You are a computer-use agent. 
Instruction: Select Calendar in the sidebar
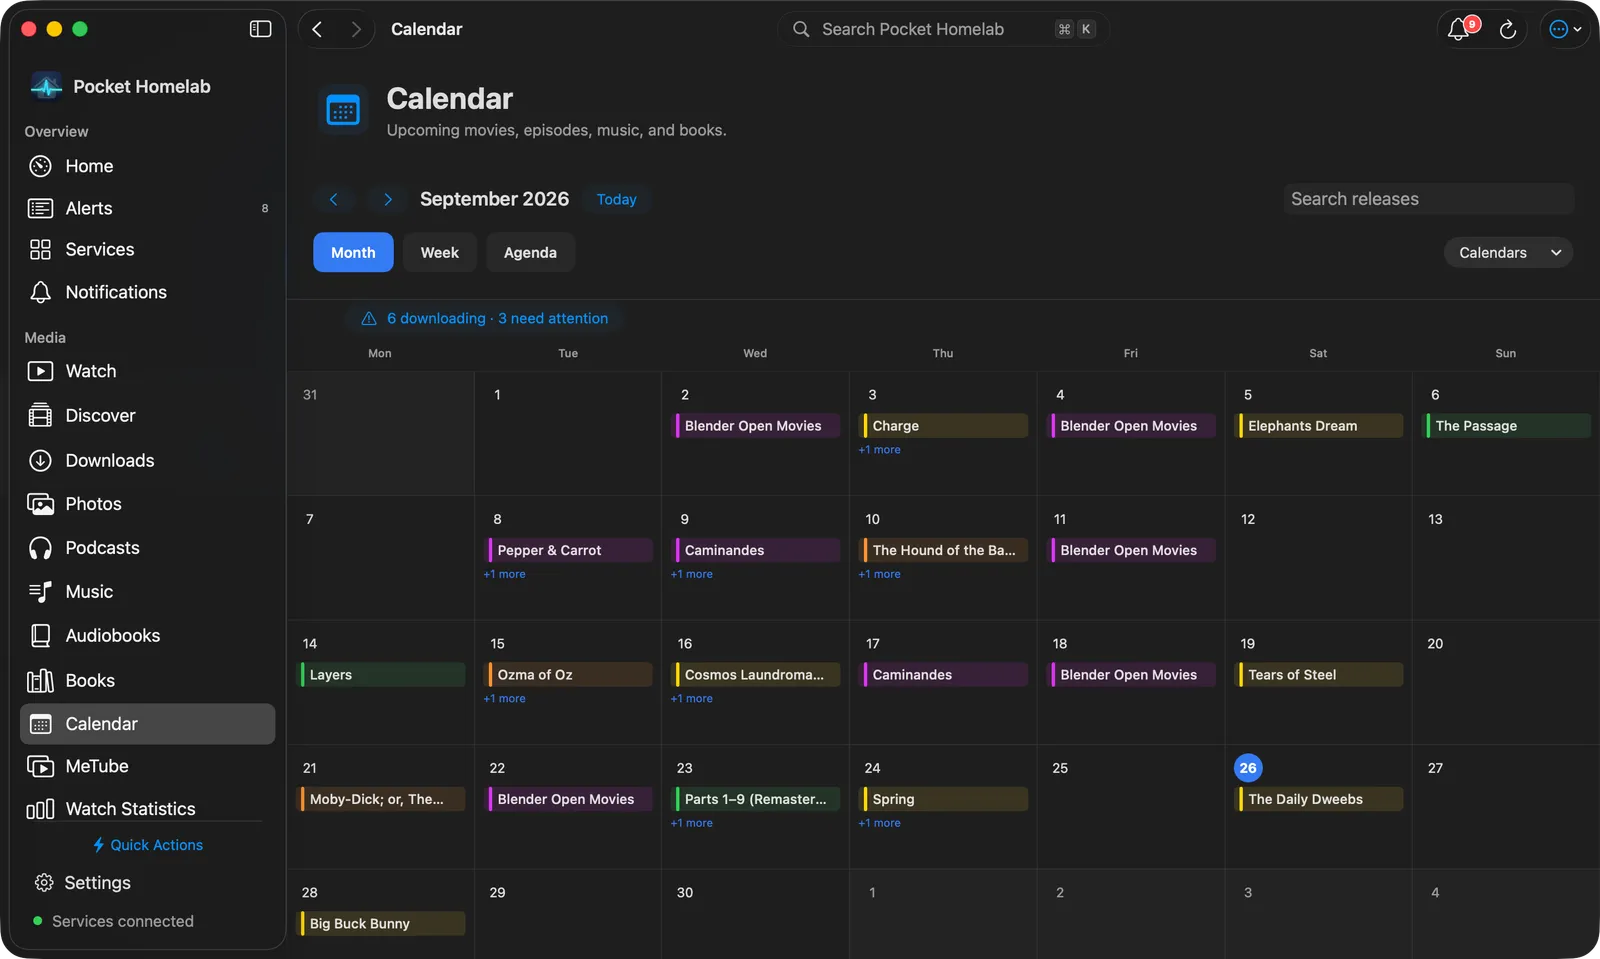tap(147, 724)
